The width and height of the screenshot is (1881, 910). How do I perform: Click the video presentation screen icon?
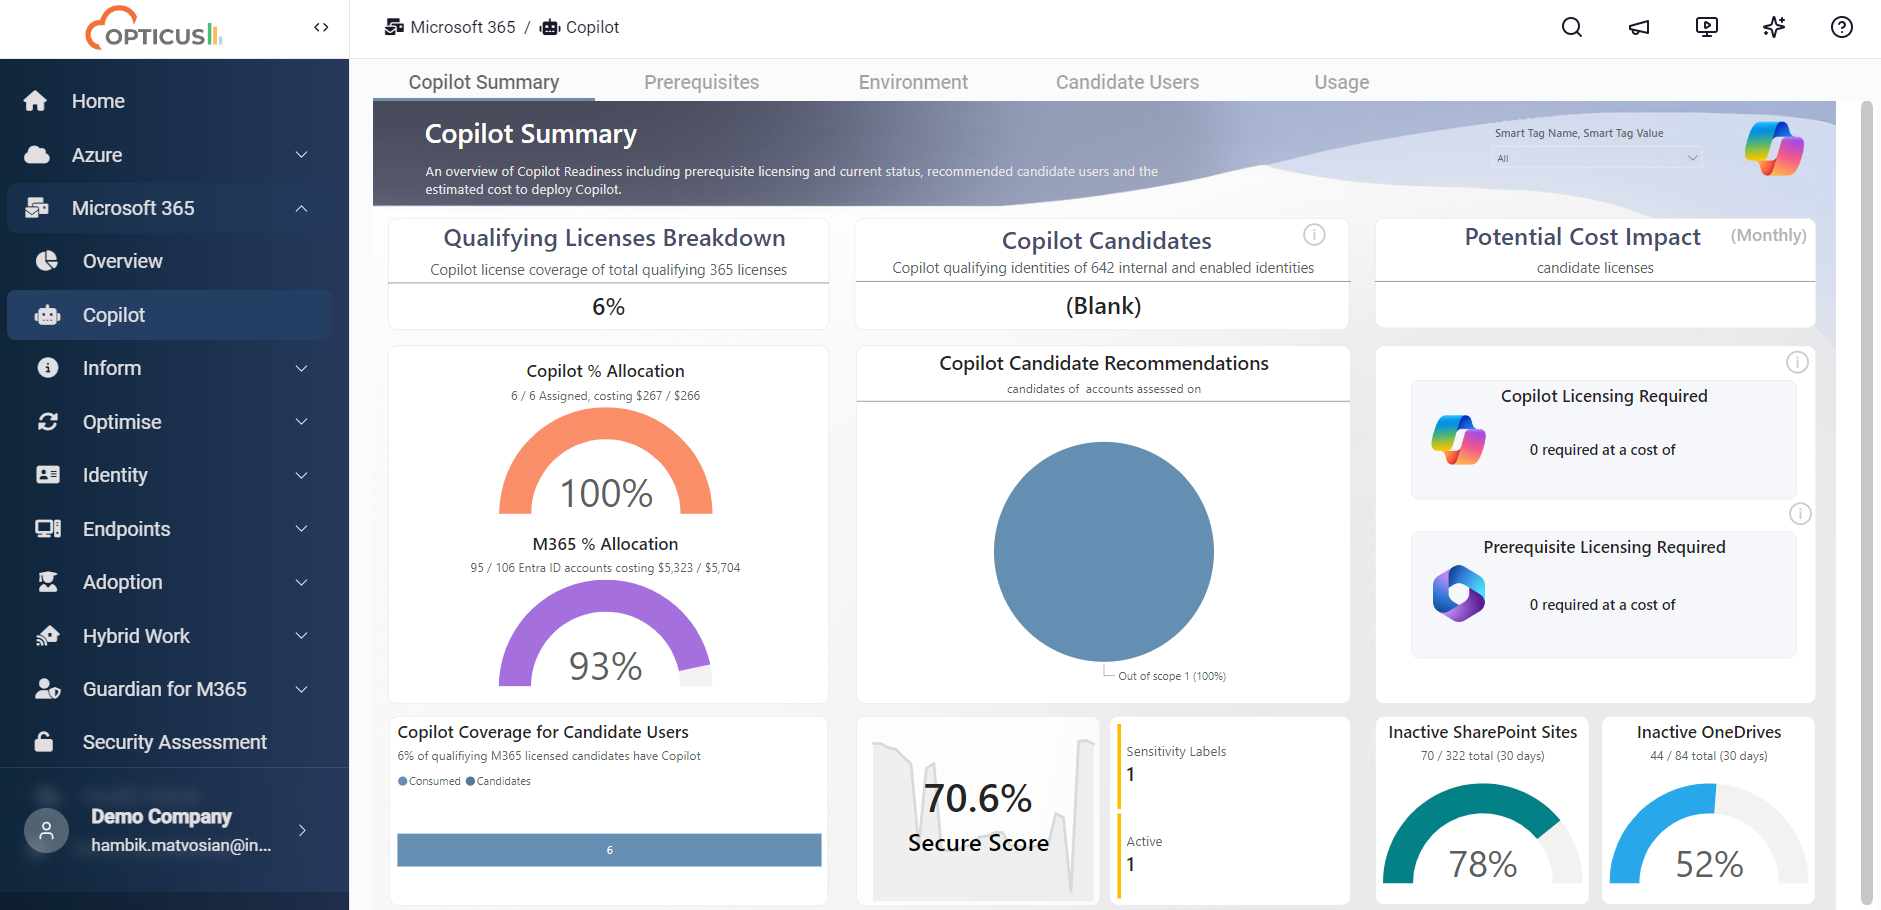[1707, 27]
